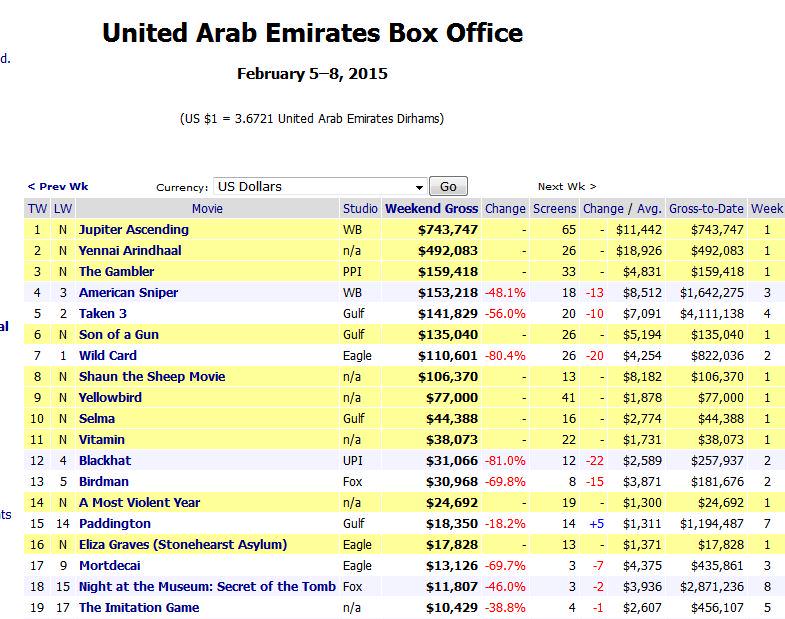Screen dimensions: 785x619
Task: Open The Gambler movie link
Action: [x=117, y=271]
